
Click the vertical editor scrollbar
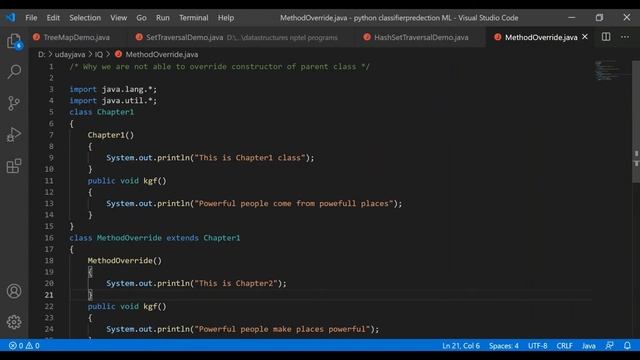point(636,121)
